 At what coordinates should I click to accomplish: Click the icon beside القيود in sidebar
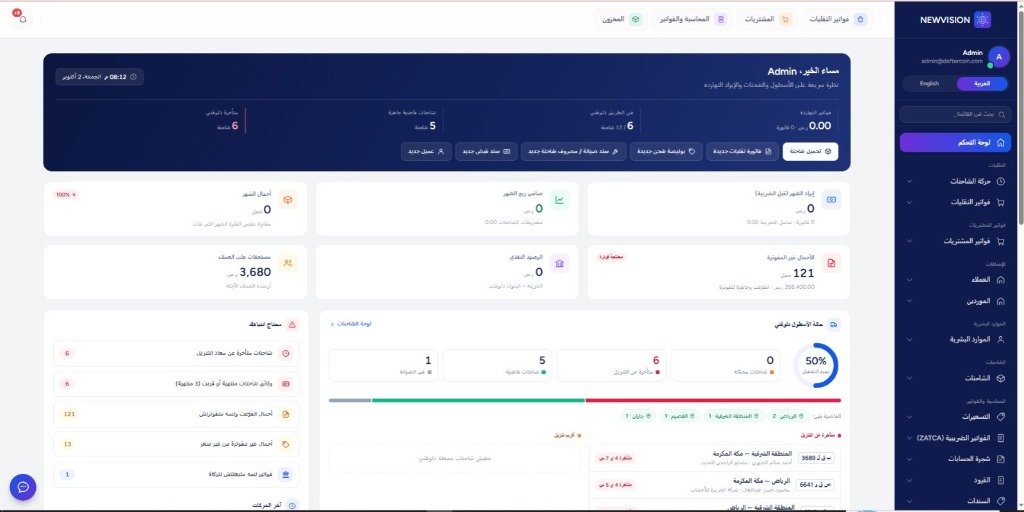point(1001,480)
